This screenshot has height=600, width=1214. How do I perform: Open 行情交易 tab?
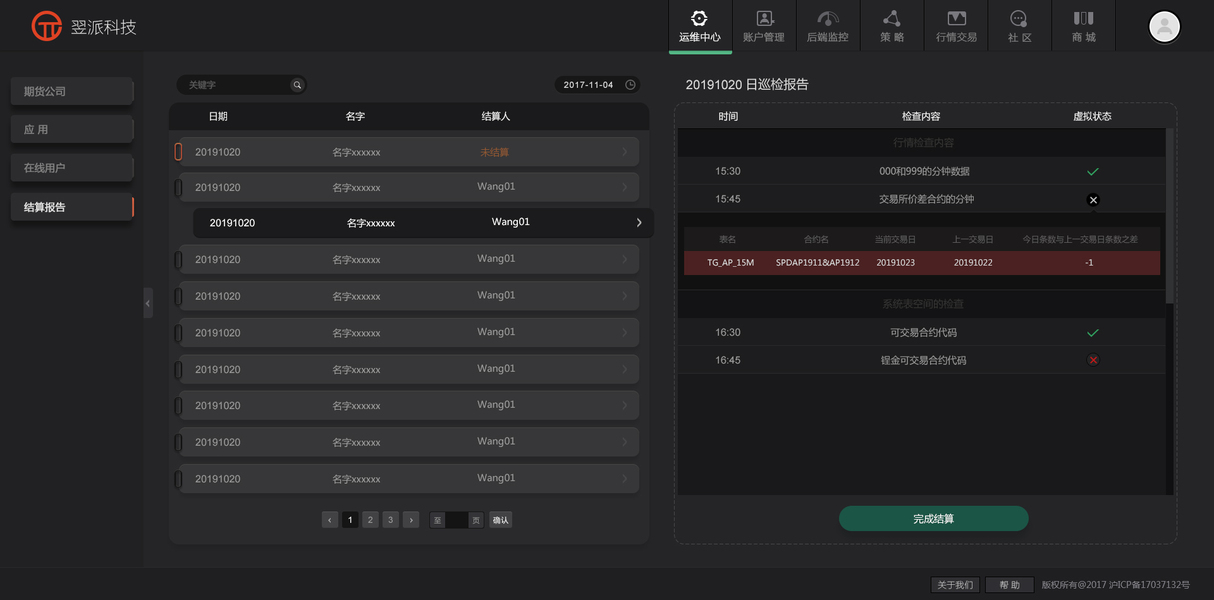(956, 26)
